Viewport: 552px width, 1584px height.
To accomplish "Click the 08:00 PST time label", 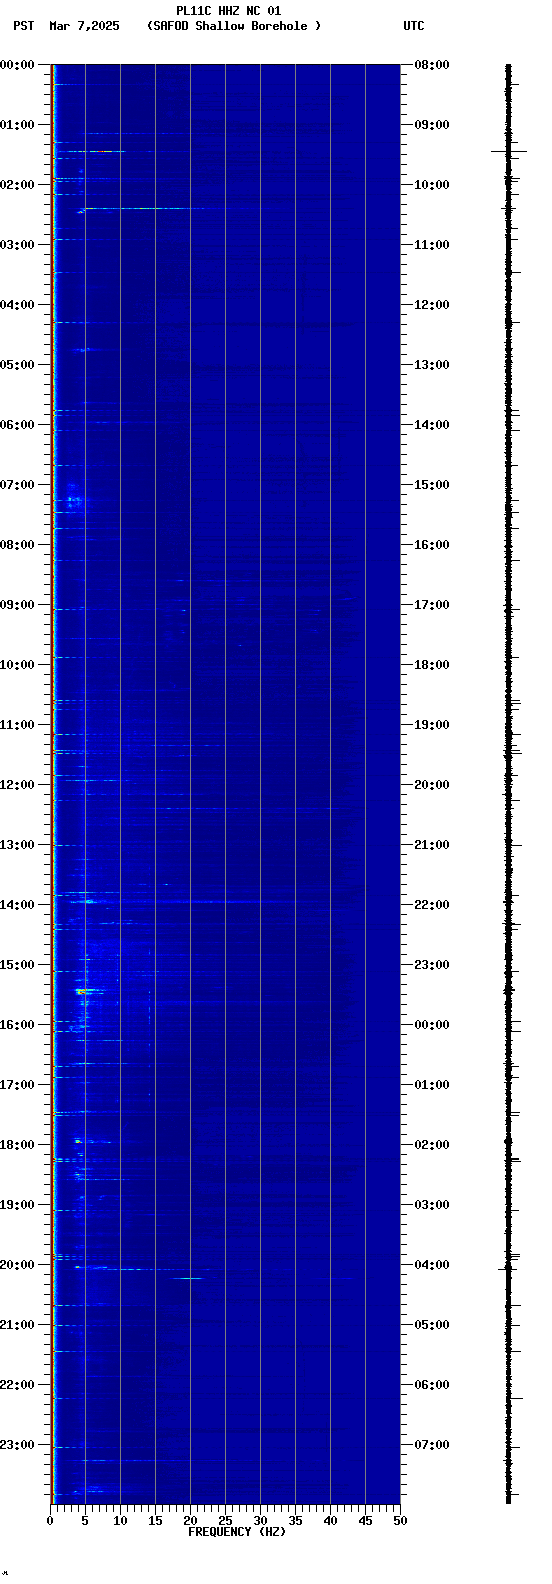I will tap(18, 545).
